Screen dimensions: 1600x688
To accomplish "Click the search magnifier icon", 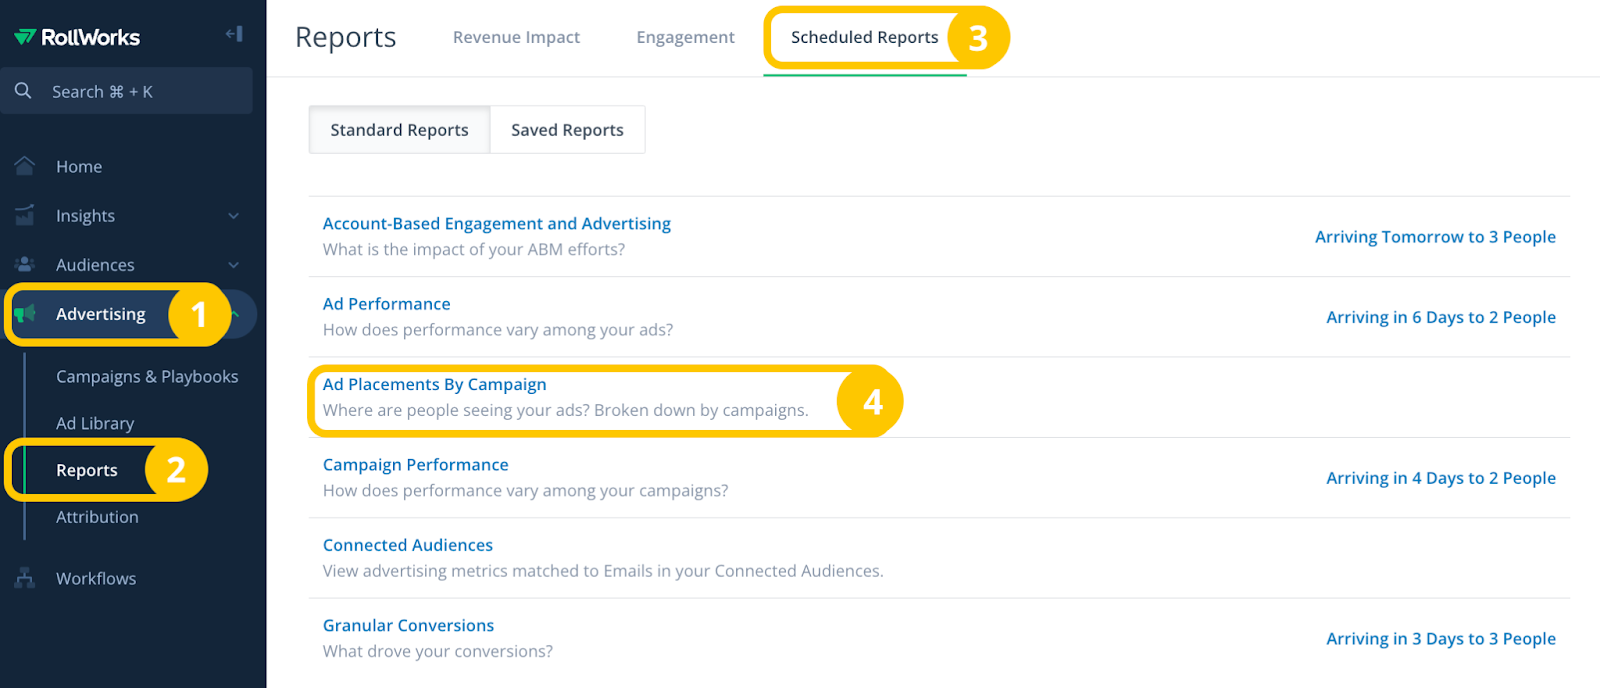I will pyautogui.click(x=23, y=91).
